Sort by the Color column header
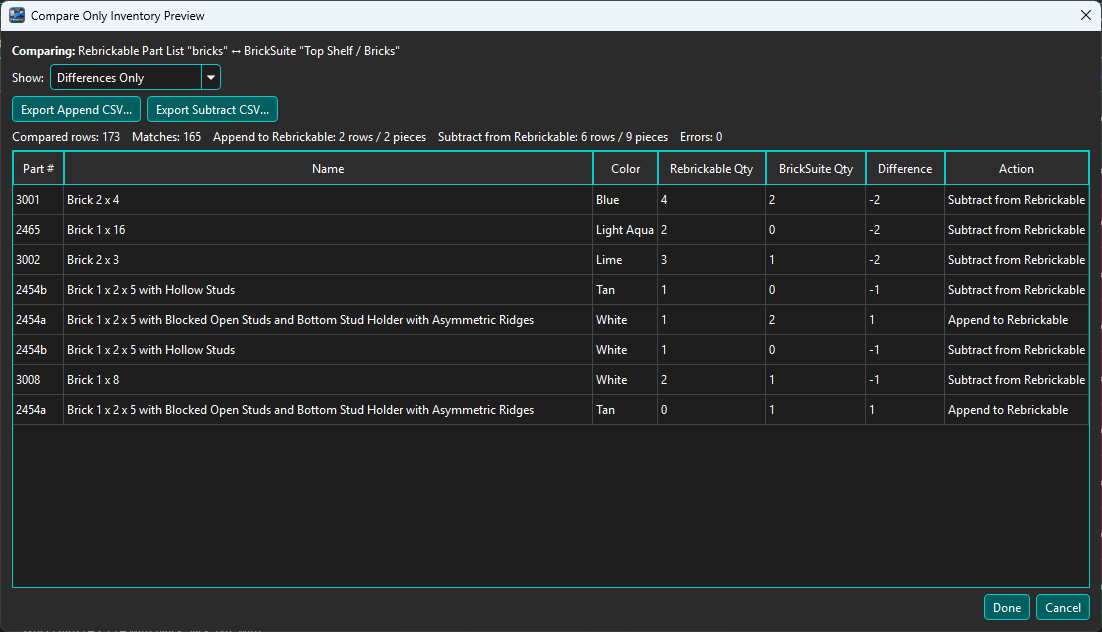This screenshot has height=632, width=1102. click(625, 169)
